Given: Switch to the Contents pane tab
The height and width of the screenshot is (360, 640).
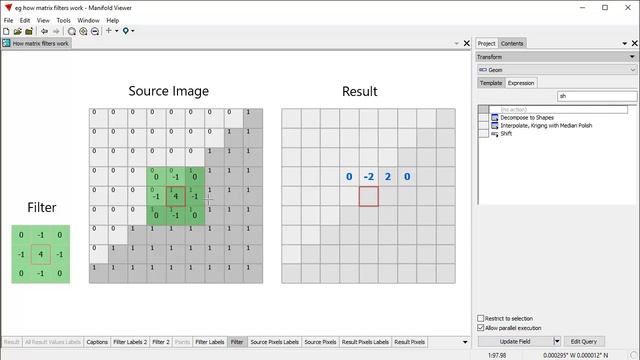Looking at the screenshot, I should tap(512, 43).
